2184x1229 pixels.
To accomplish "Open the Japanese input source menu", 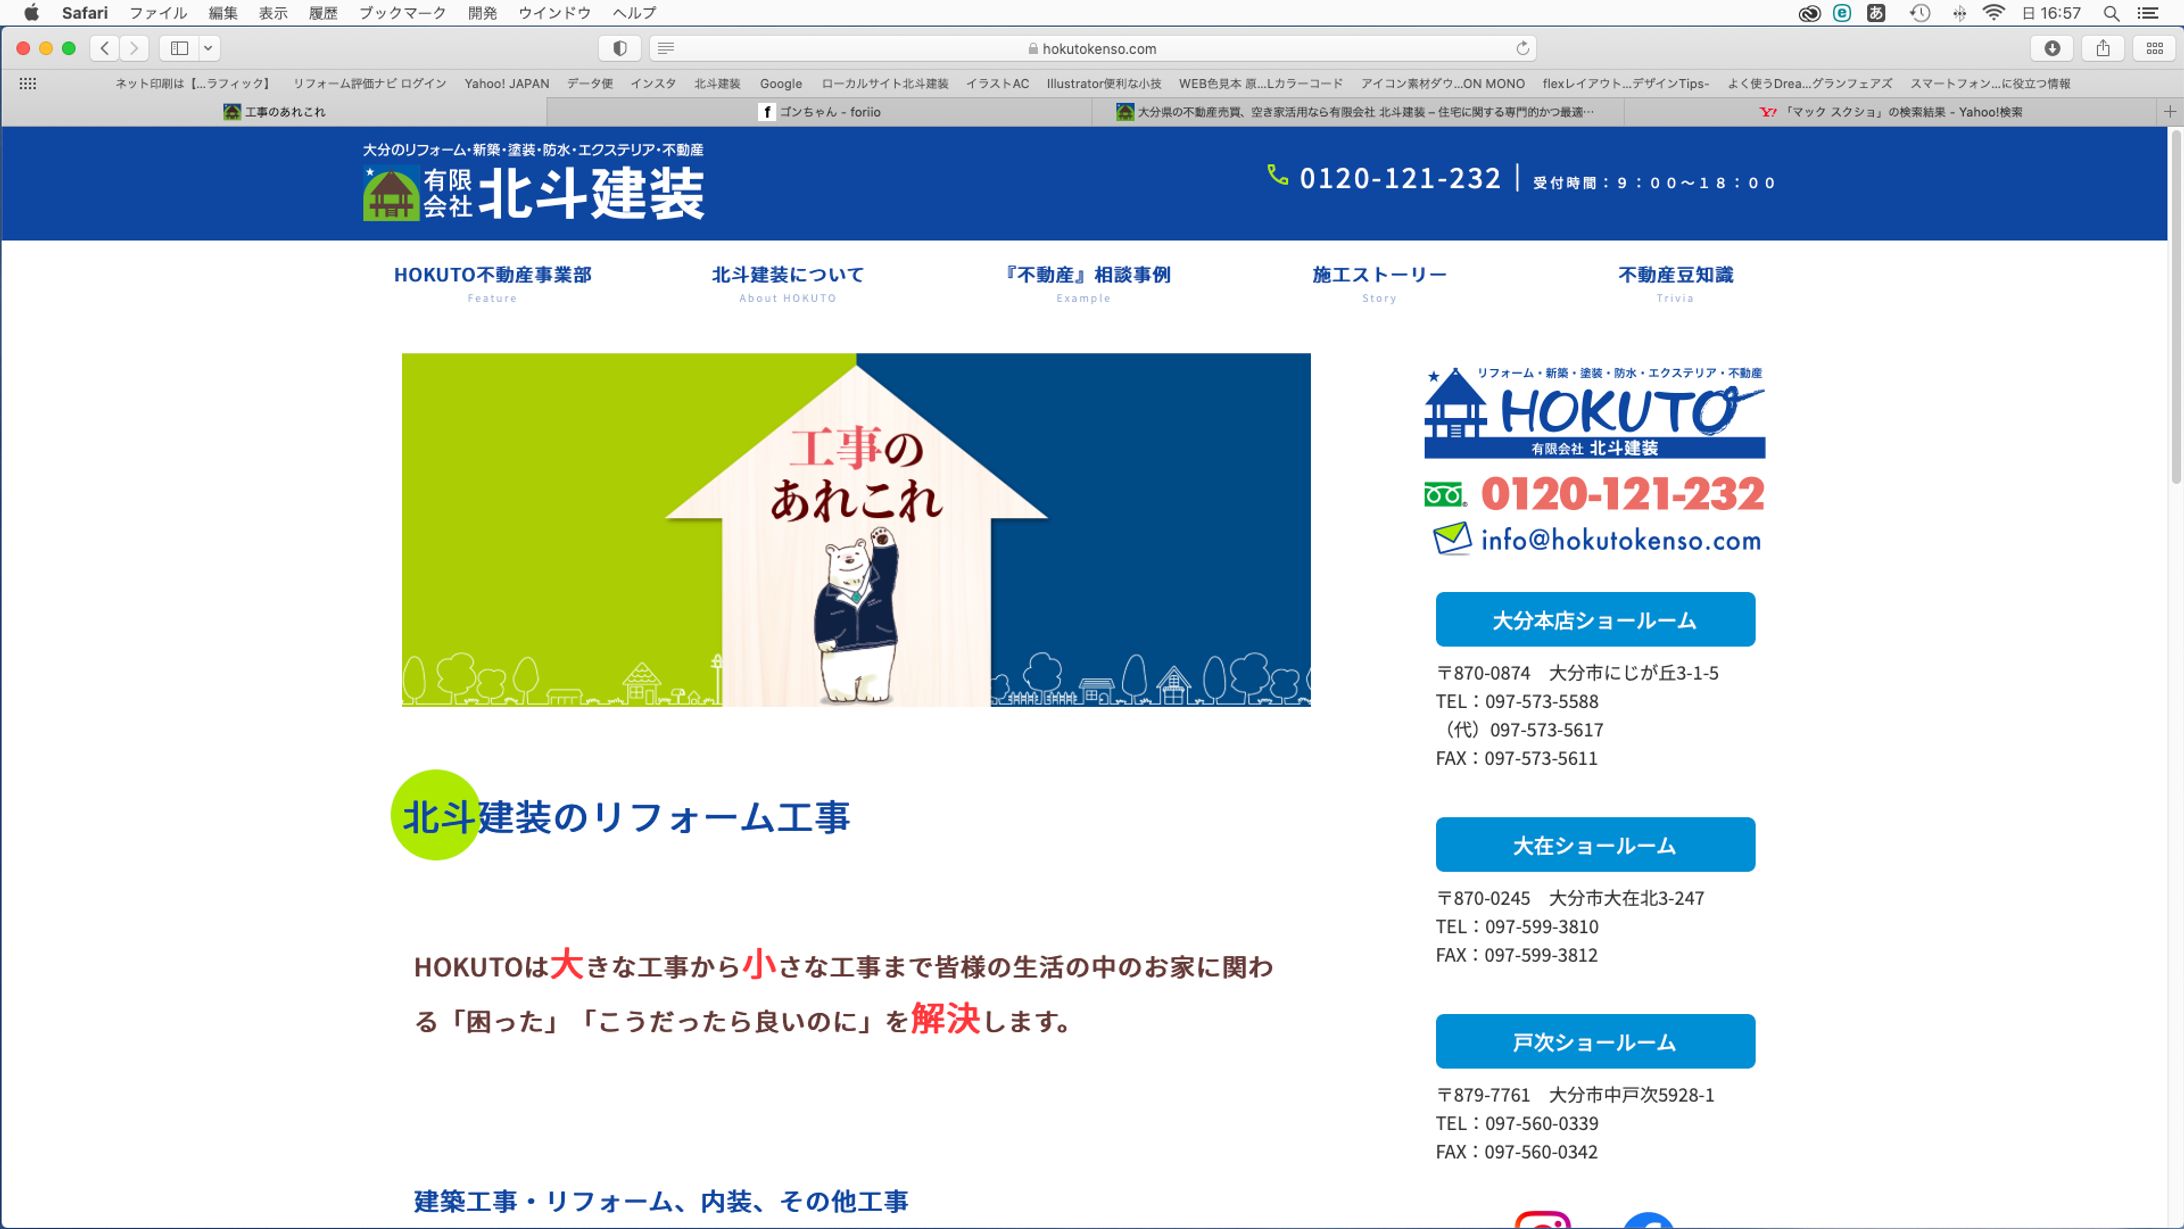I will 1875,13.
